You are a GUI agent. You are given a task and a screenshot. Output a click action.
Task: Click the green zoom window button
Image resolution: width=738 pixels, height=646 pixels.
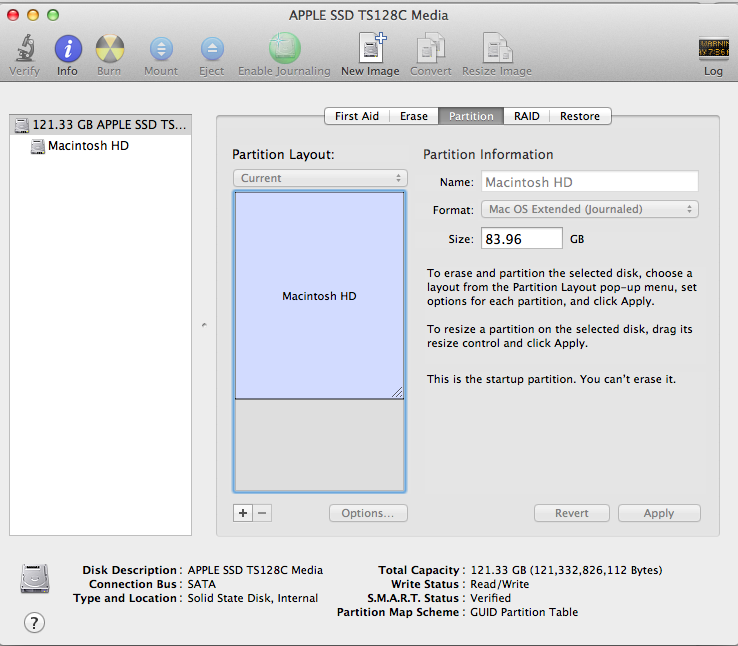53,15
